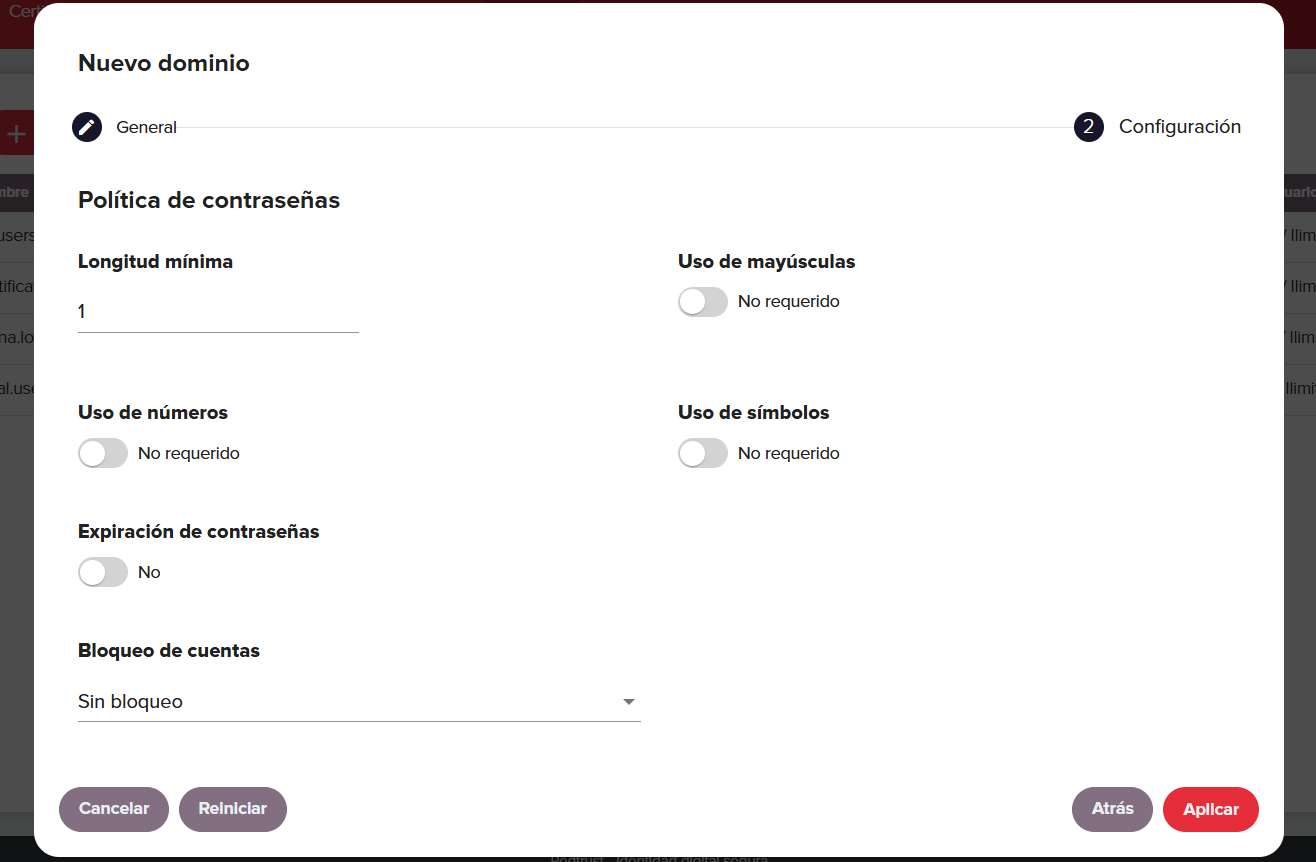Go back with the Atrás button
The image size is (1316, 862).
(x=1112, y=809)
